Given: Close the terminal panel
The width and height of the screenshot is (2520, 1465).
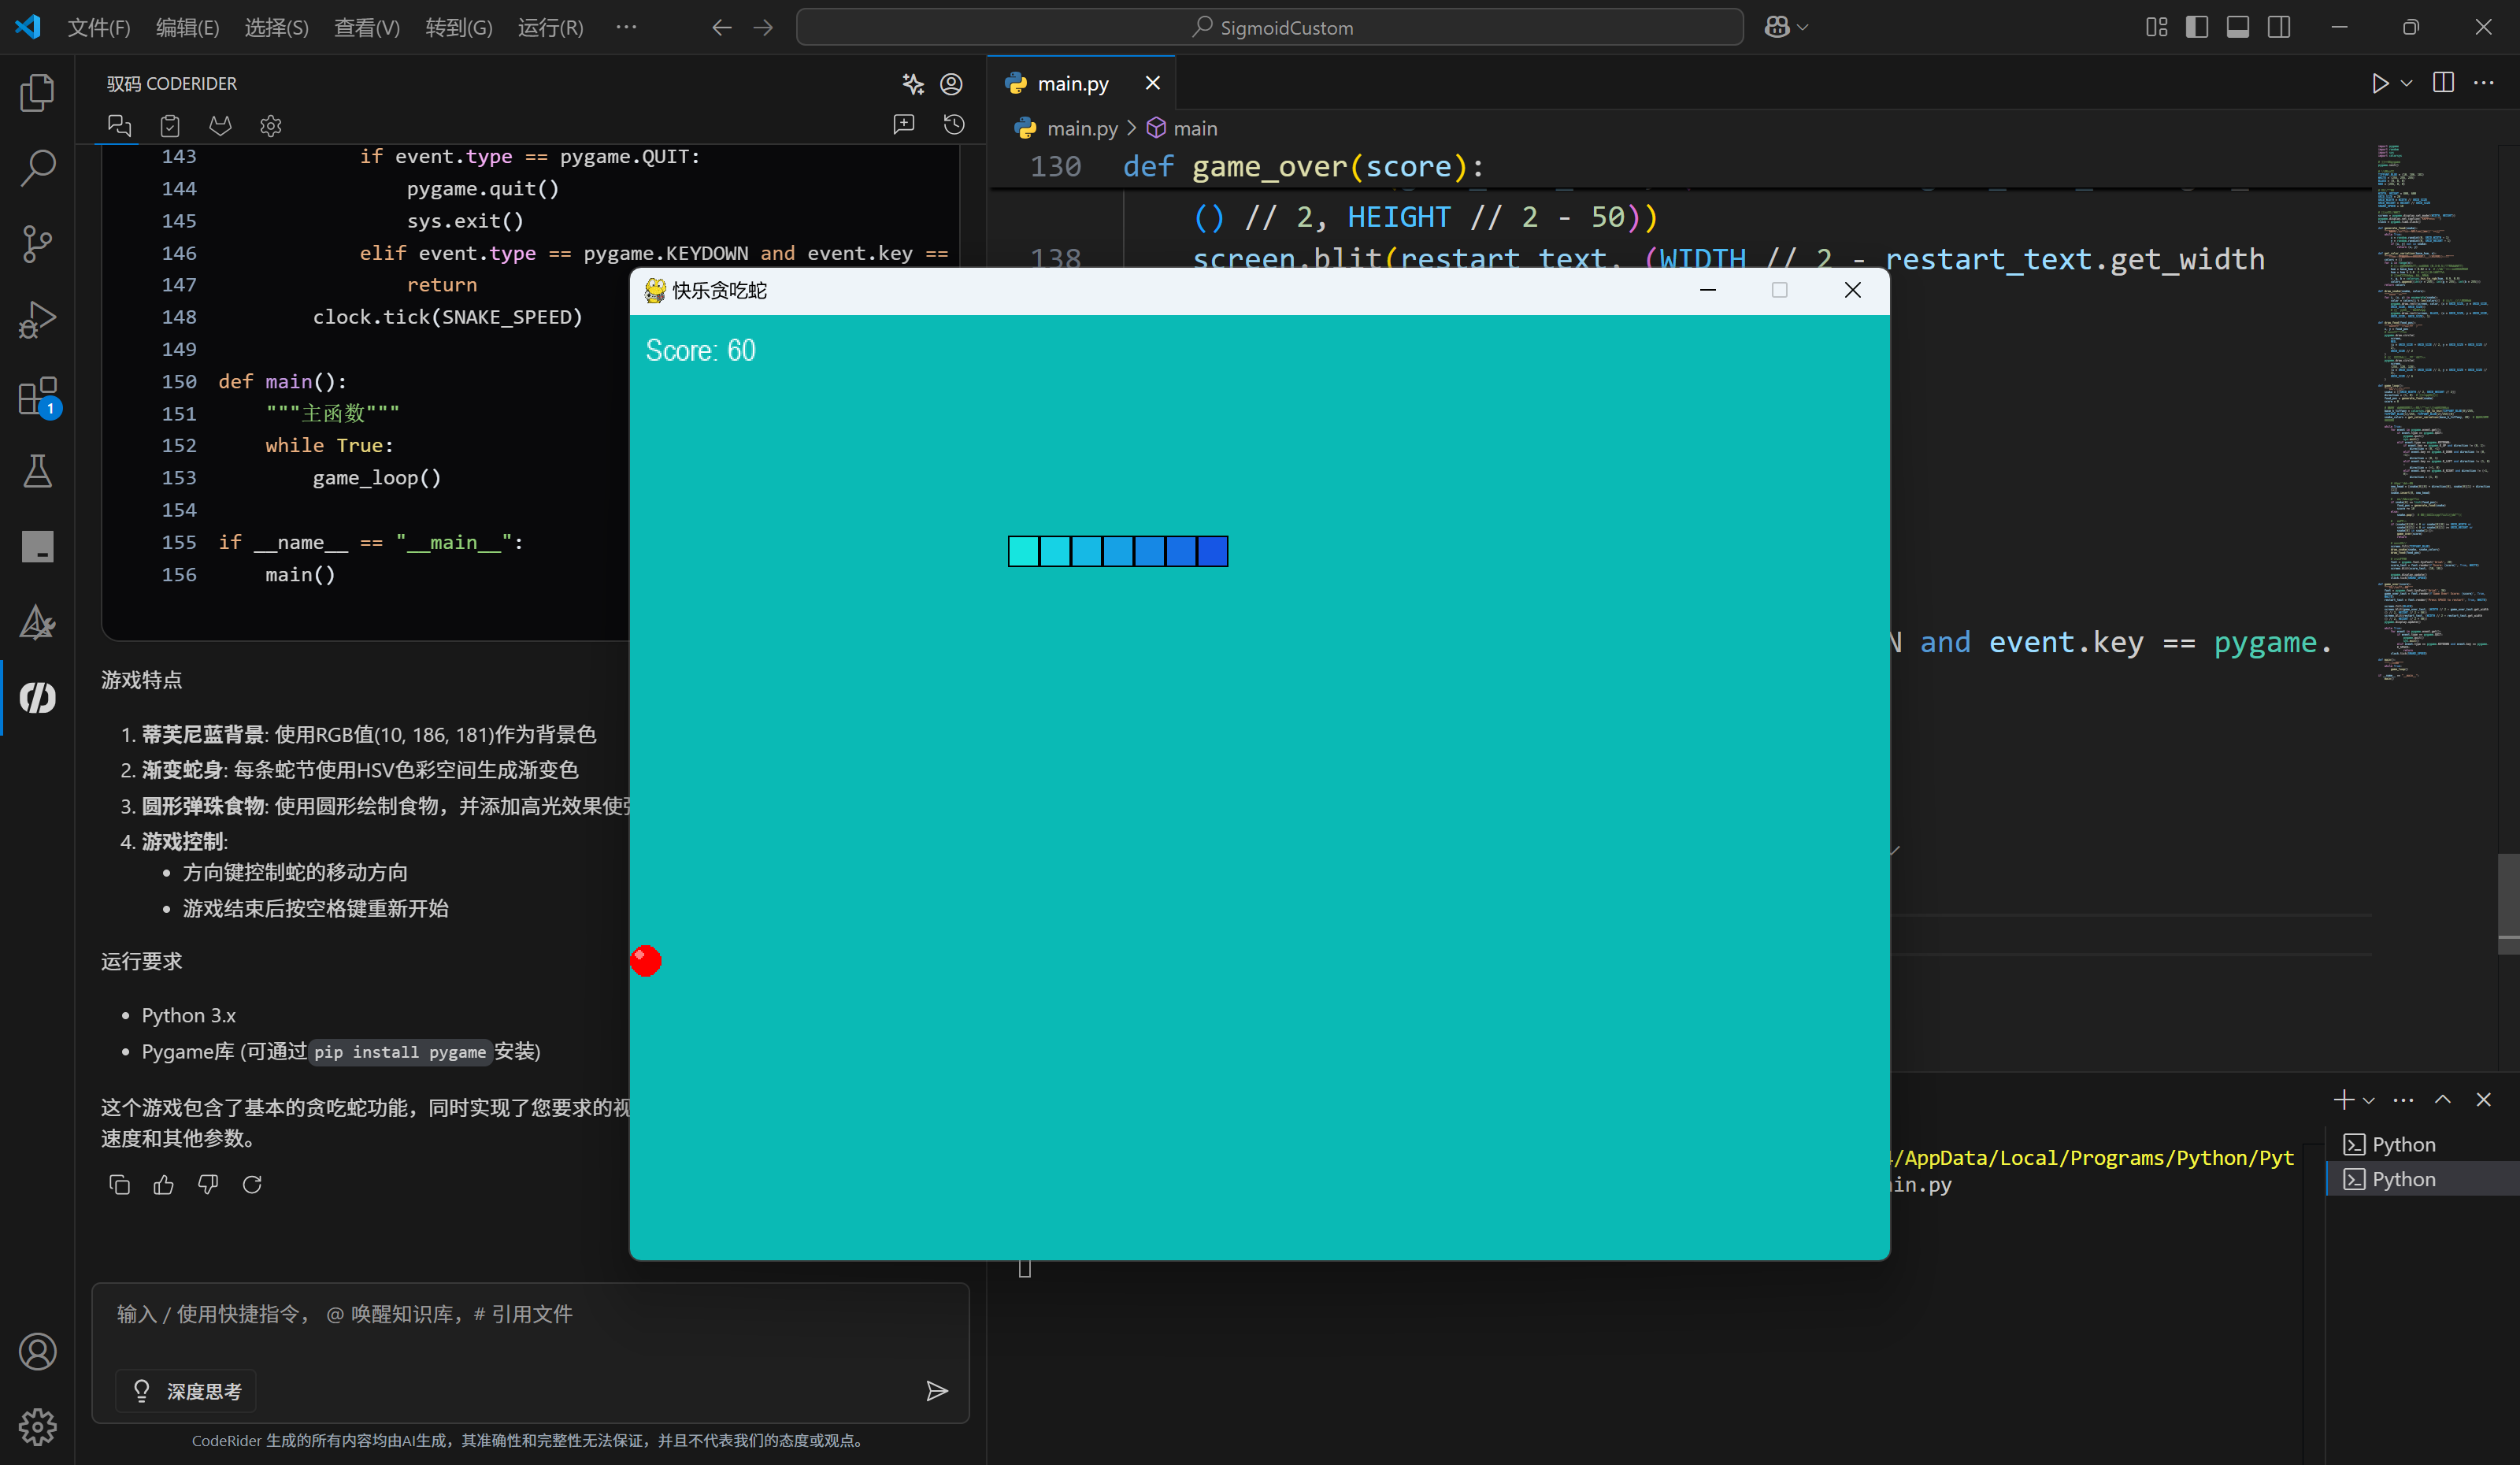Looking at the screenshot, I should 2483,1099.
